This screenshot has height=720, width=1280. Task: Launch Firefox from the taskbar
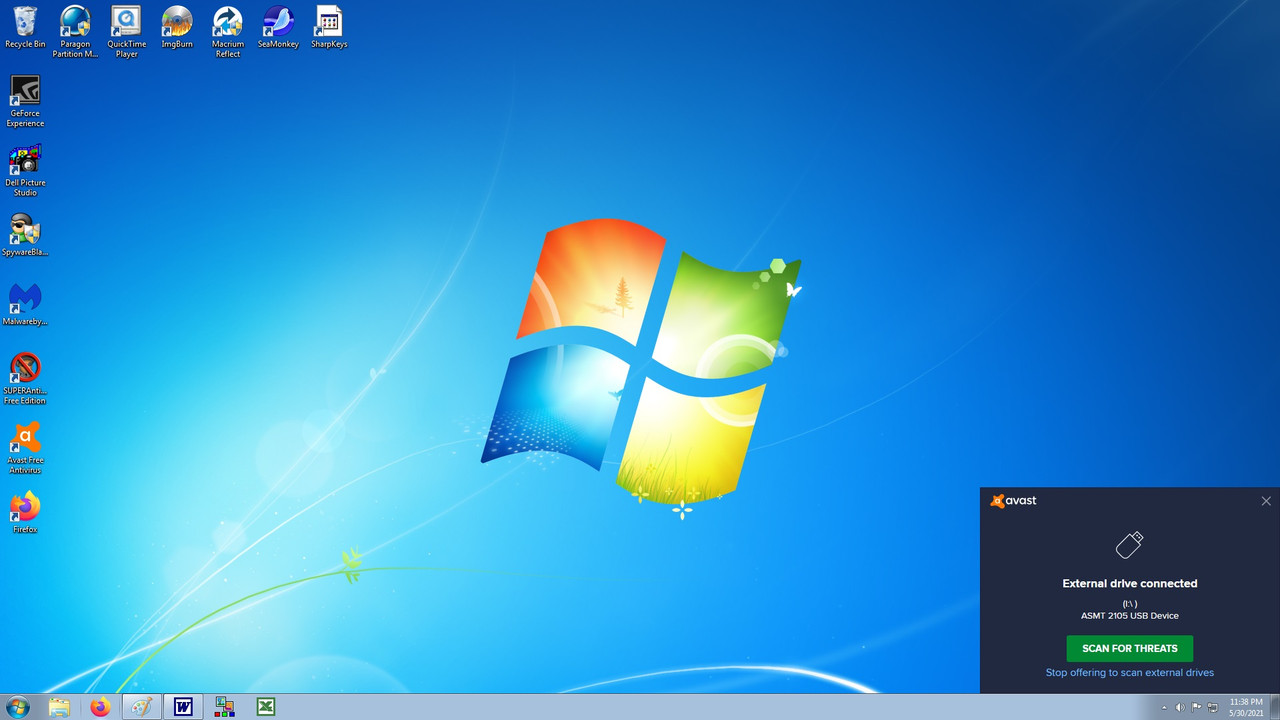pyautogui.click(x=100, y=707)
